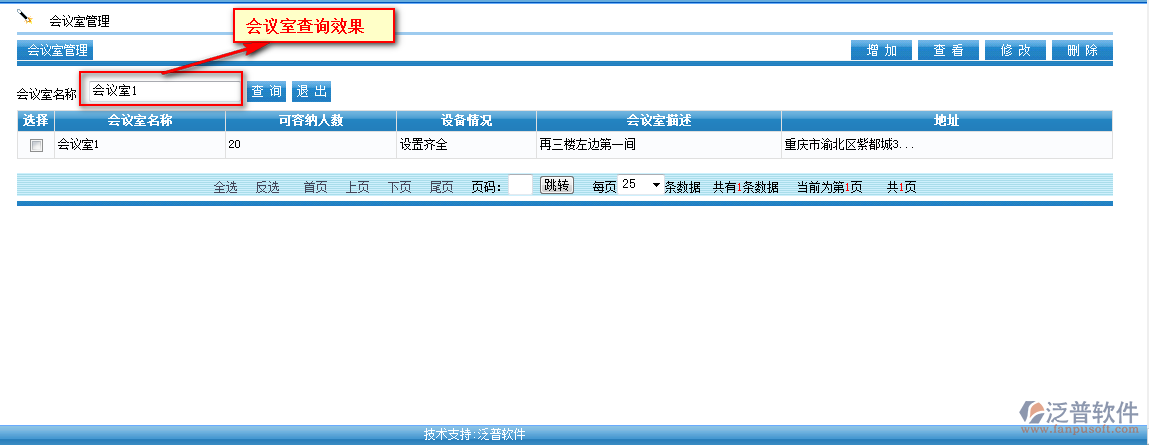
Task: Click the 地址 column header
Action: tap(947, 121)
